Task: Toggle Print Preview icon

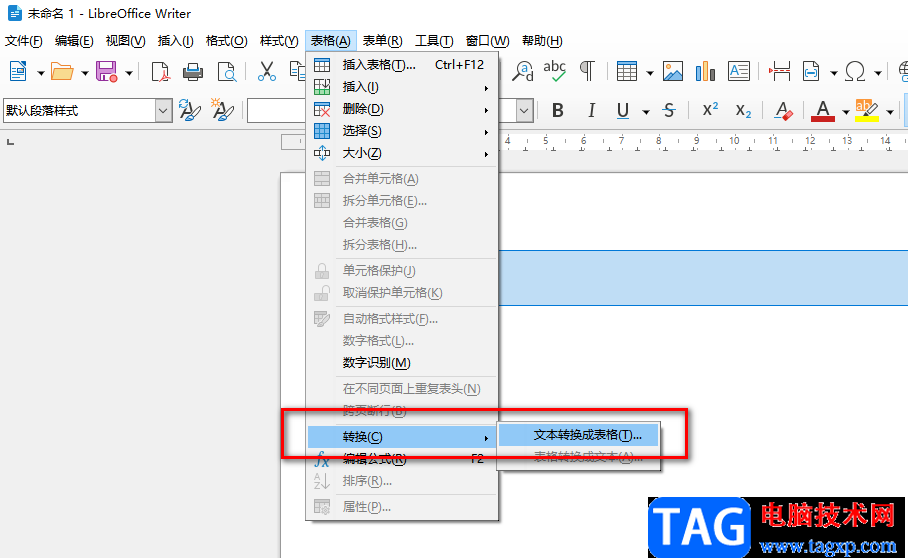Action: pyautogui.click(x=226, y=72)
